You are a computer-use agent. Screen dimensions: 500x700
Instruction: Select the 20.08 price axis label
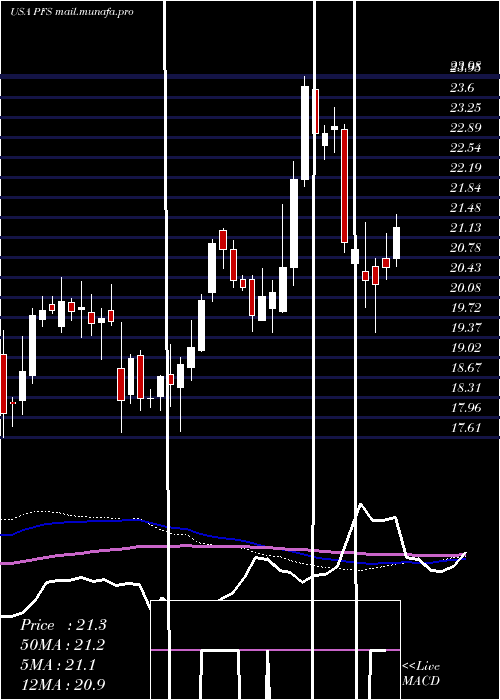465,288
